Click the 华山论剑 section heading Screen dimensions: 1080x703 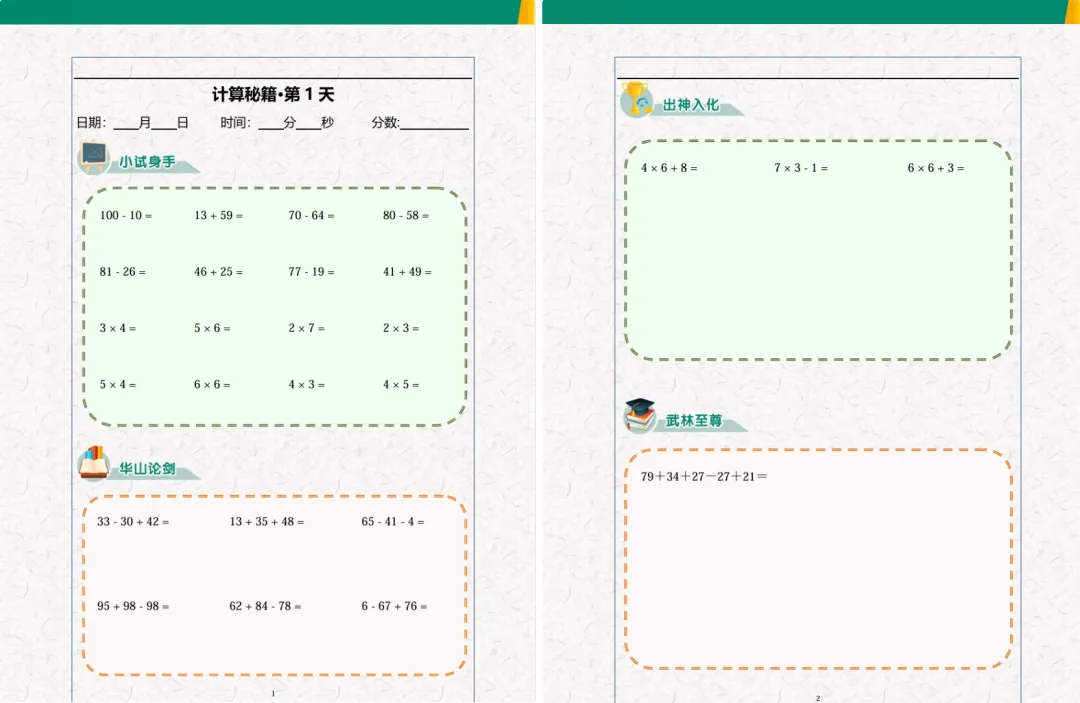click(x=147, y=469)
